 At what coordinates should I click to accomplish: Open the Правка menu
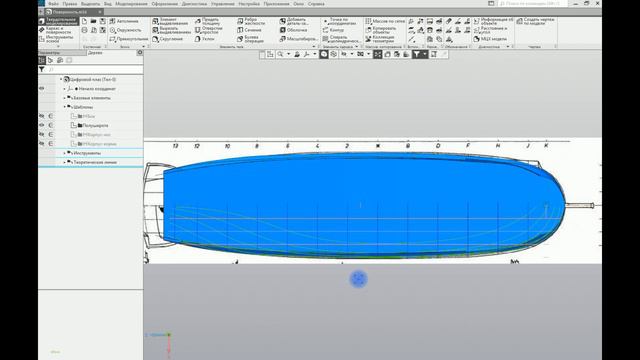(x=70, y=4)
